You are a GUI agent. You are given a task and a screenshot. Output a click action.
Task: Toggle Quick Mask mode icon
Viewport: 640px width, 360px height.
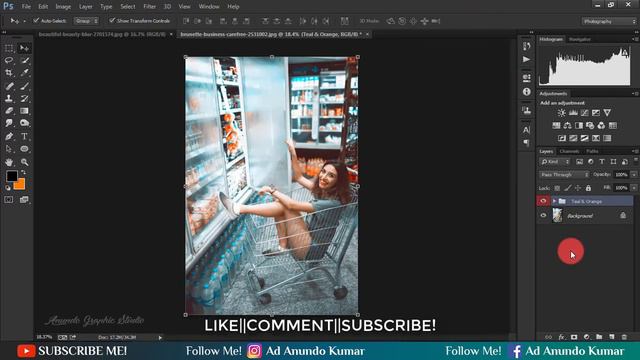point(9,200)
